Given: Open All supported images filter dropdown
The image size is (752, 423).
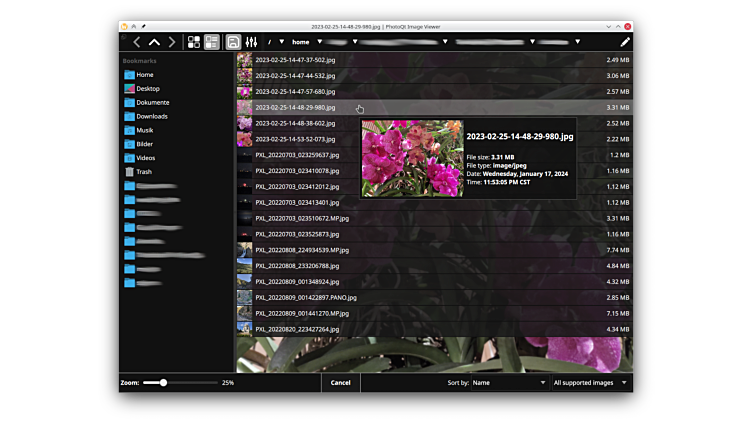Looking at the screenshot, I should pos(591,382).
